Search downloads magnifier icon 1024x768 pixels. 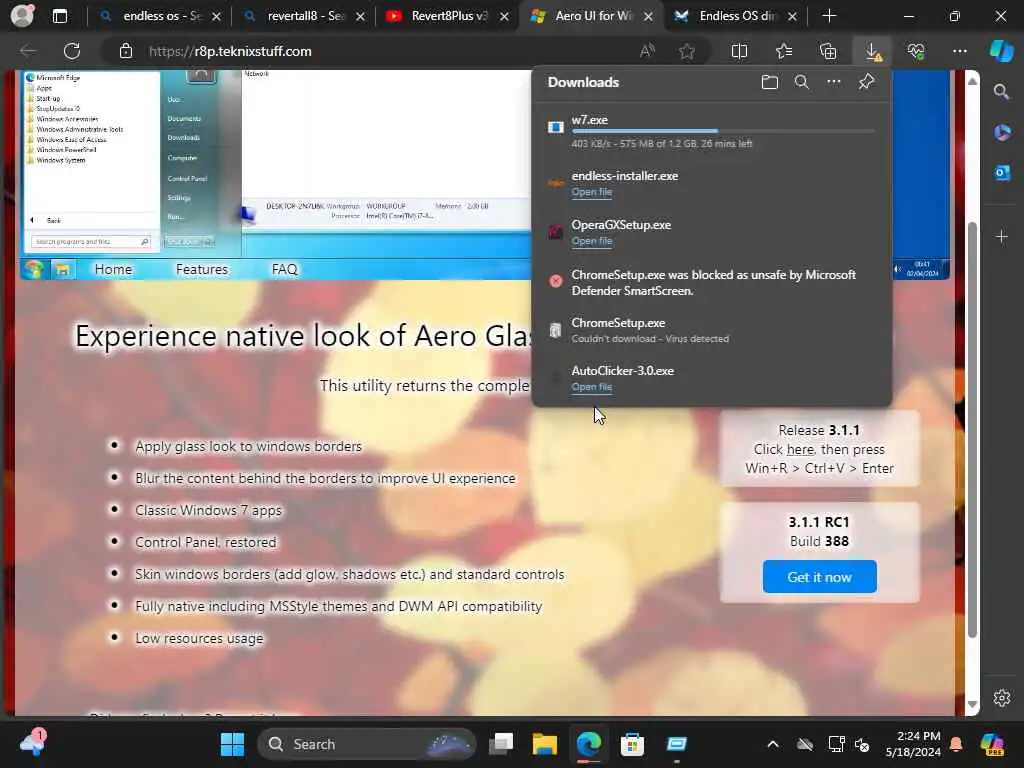click(802, 82)
